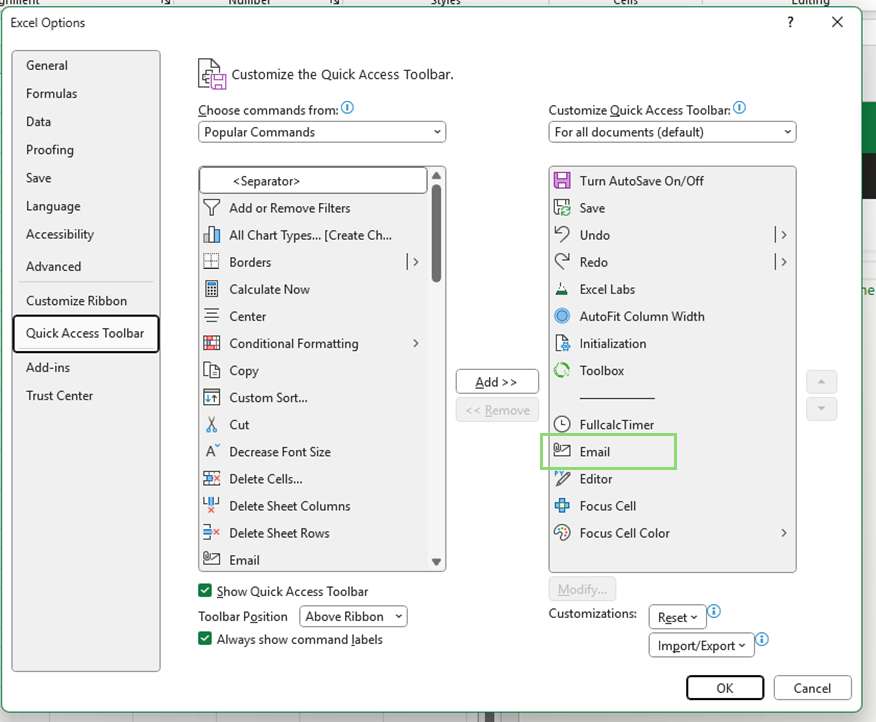This screenshot has height=722, width=876.
Task: Click the Custom Sort icon
Action: tap(211, 397)
